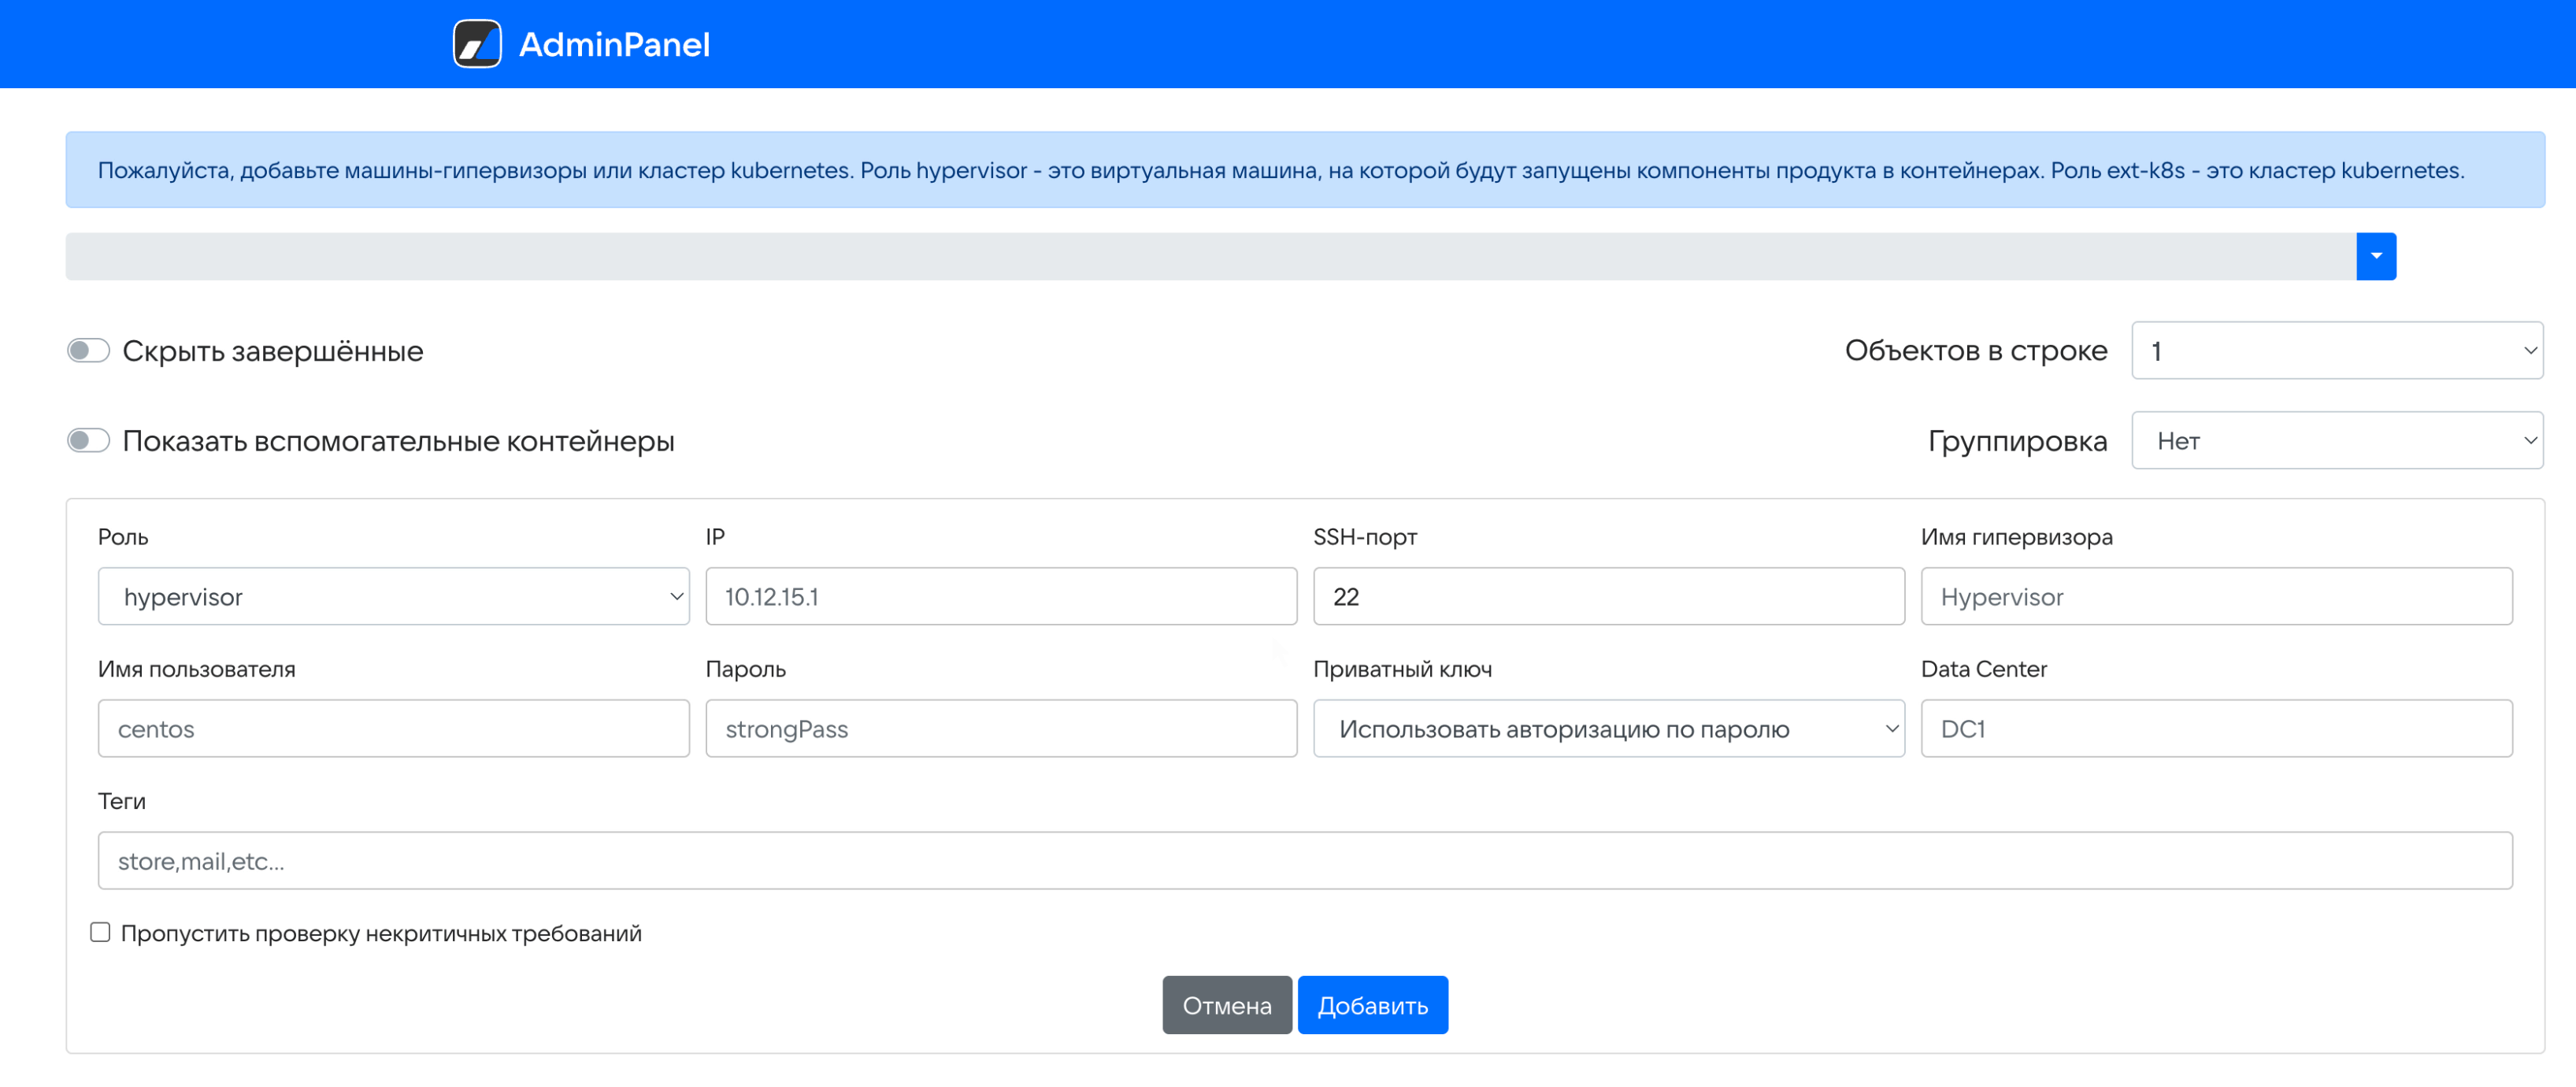Open the Объектов в строке dropdown
The image size is (2576, 1087).
point(2336,351)
